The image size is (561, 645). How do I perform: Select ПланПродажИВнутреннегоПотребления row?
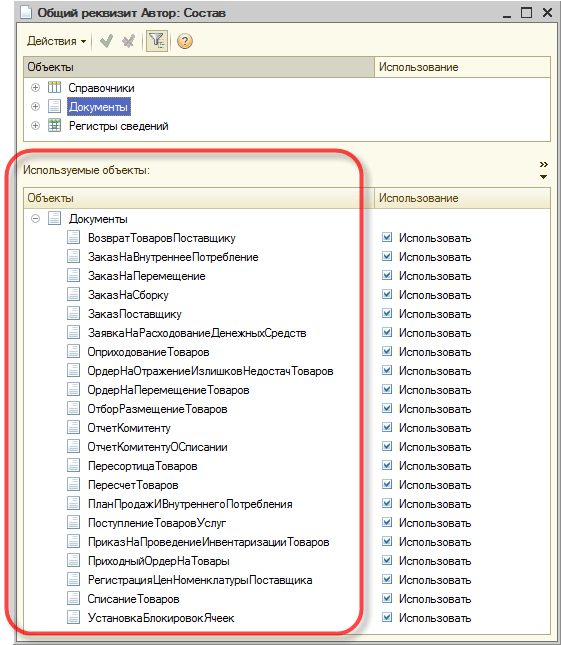point(190,504)
